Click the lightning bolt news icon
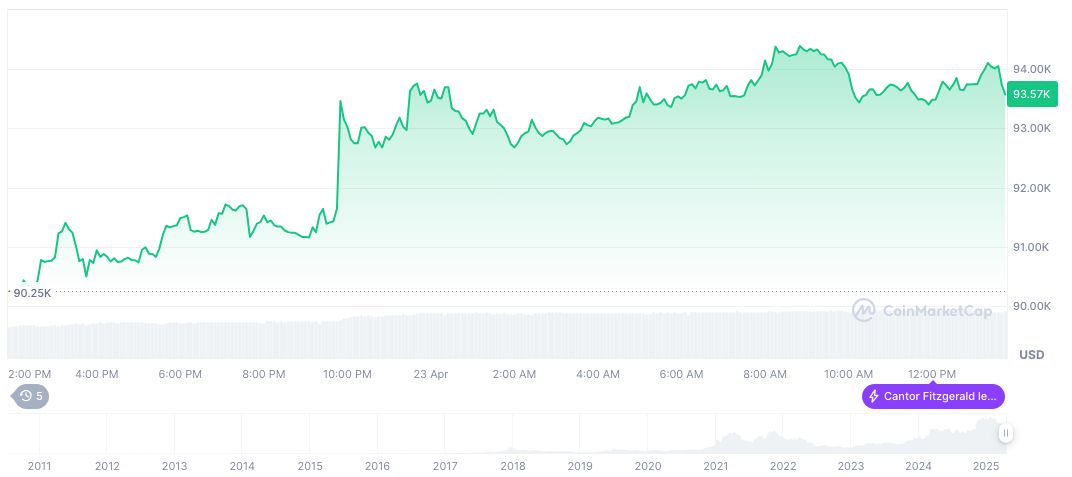Screen dimensions: 1072x477 873,396
